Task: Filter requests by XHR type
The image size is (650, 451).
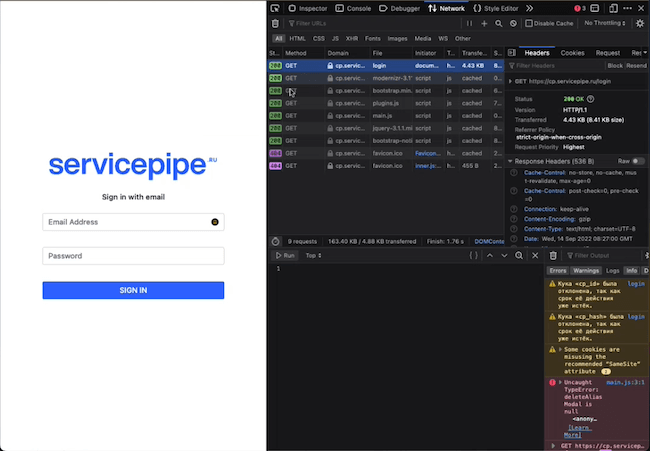Action: [x=352, y=39]
